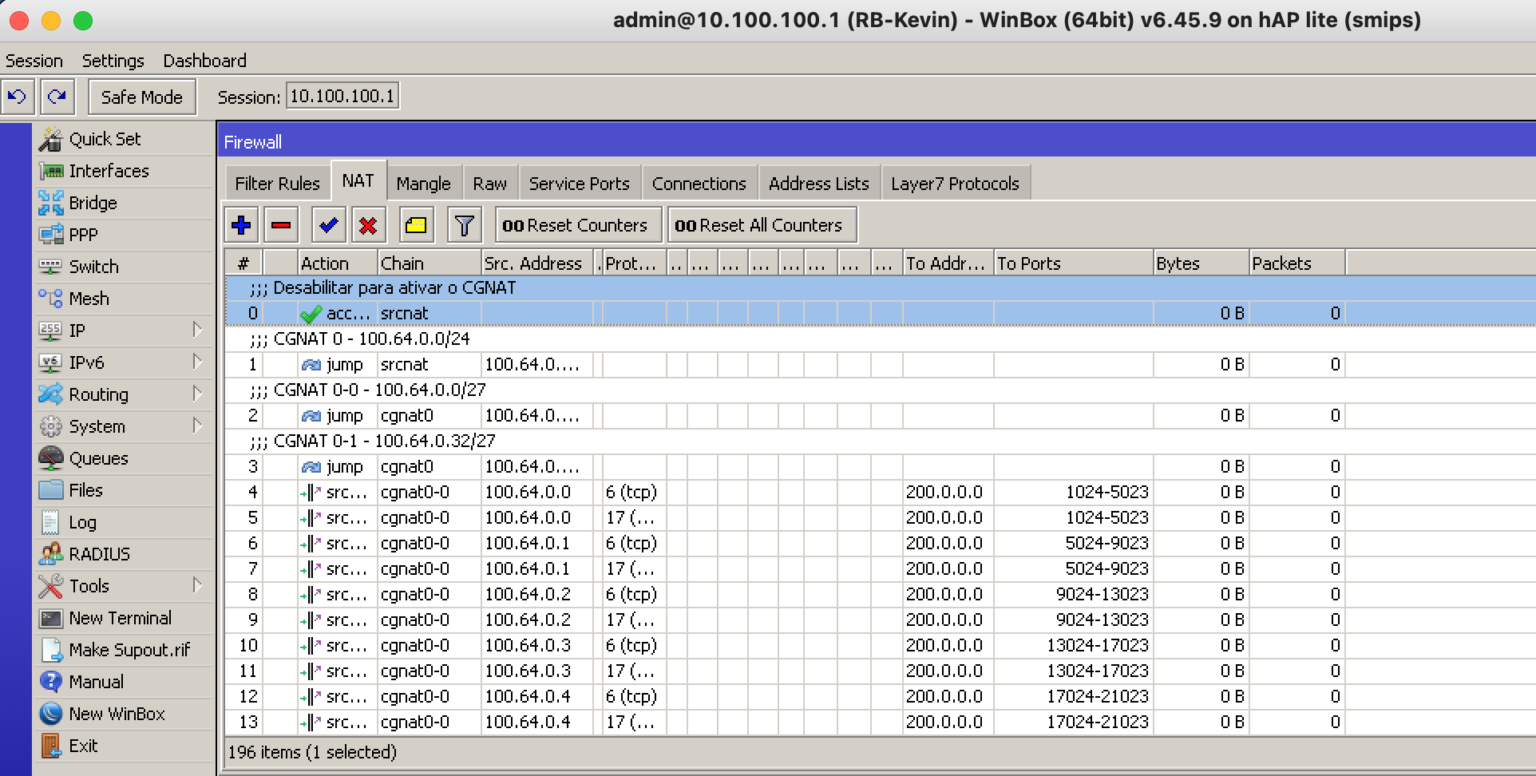Screen dimensions: 1536x776
Task: Open the comment editor for selected rule
Action: click(416, 224)
